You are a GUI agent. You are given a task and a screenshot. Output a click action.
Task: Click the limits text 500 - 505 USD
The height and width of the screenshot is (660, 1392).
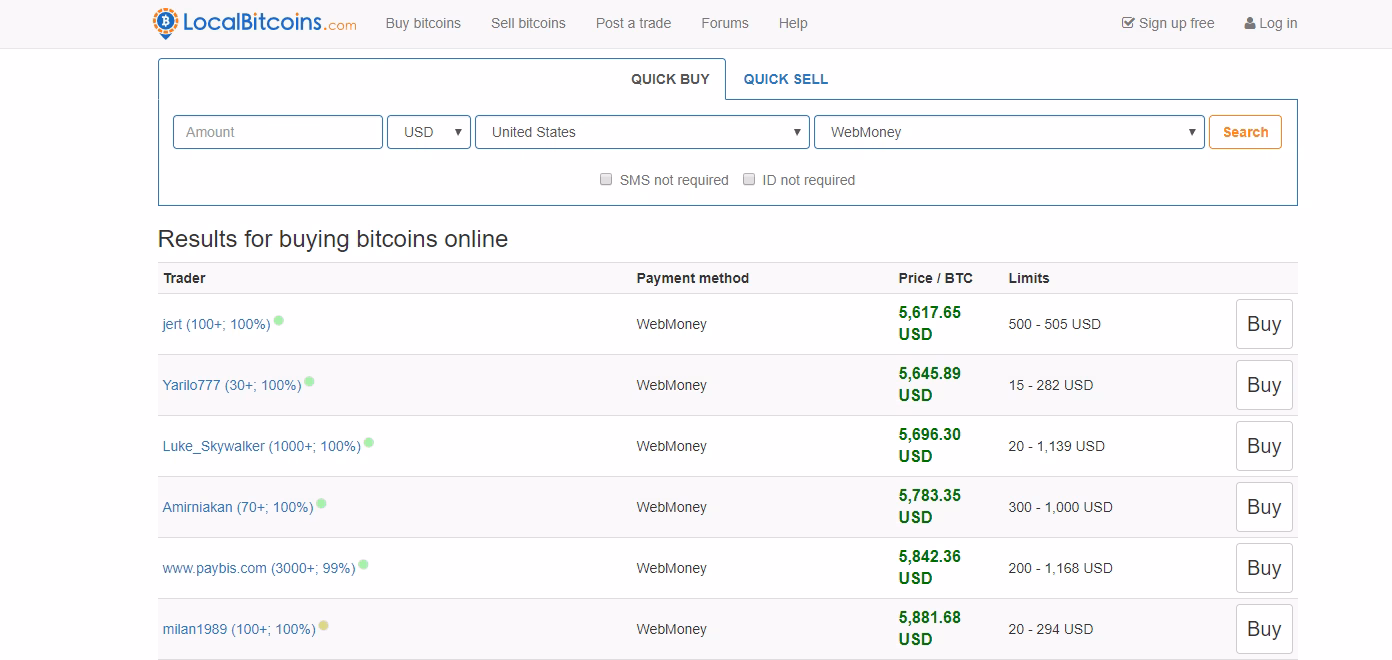pyautogui.click(x=1055, y=324)
